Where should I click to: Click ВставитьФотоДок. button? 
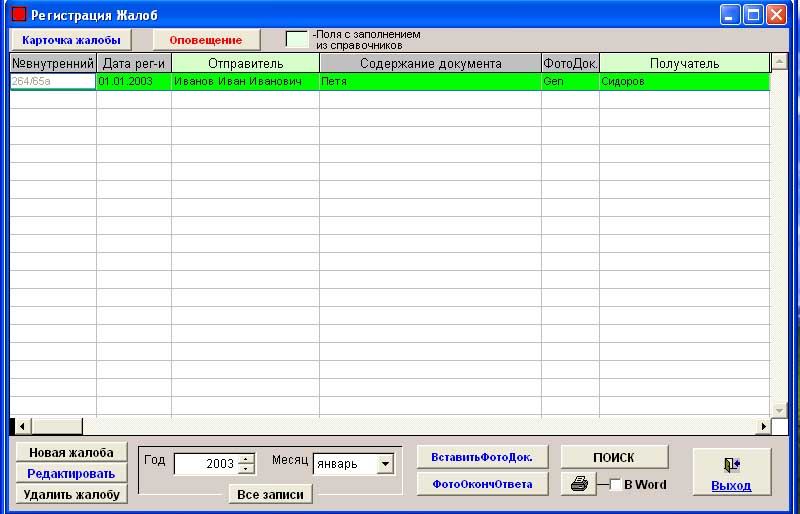482,457
